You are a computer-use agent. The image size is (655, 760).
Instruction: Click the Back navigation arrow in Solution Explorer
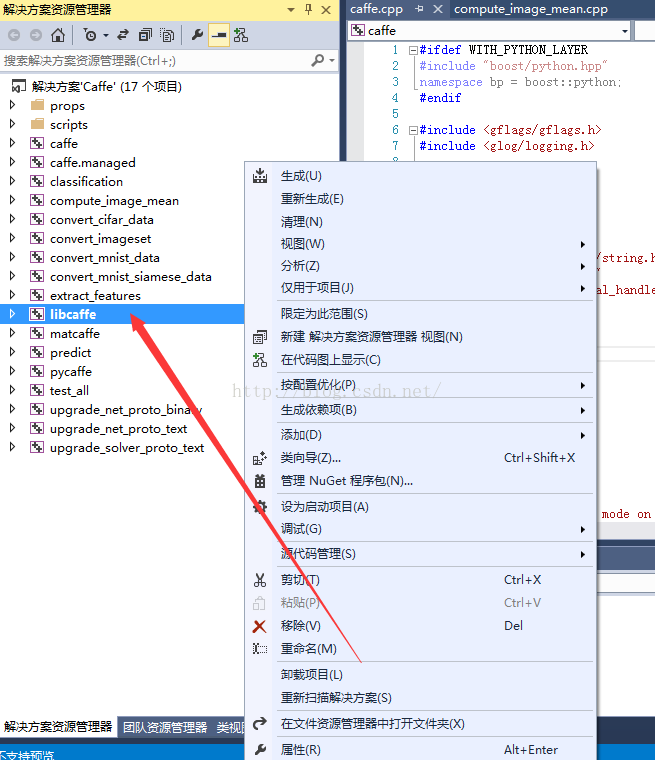[x=14, y=35]
